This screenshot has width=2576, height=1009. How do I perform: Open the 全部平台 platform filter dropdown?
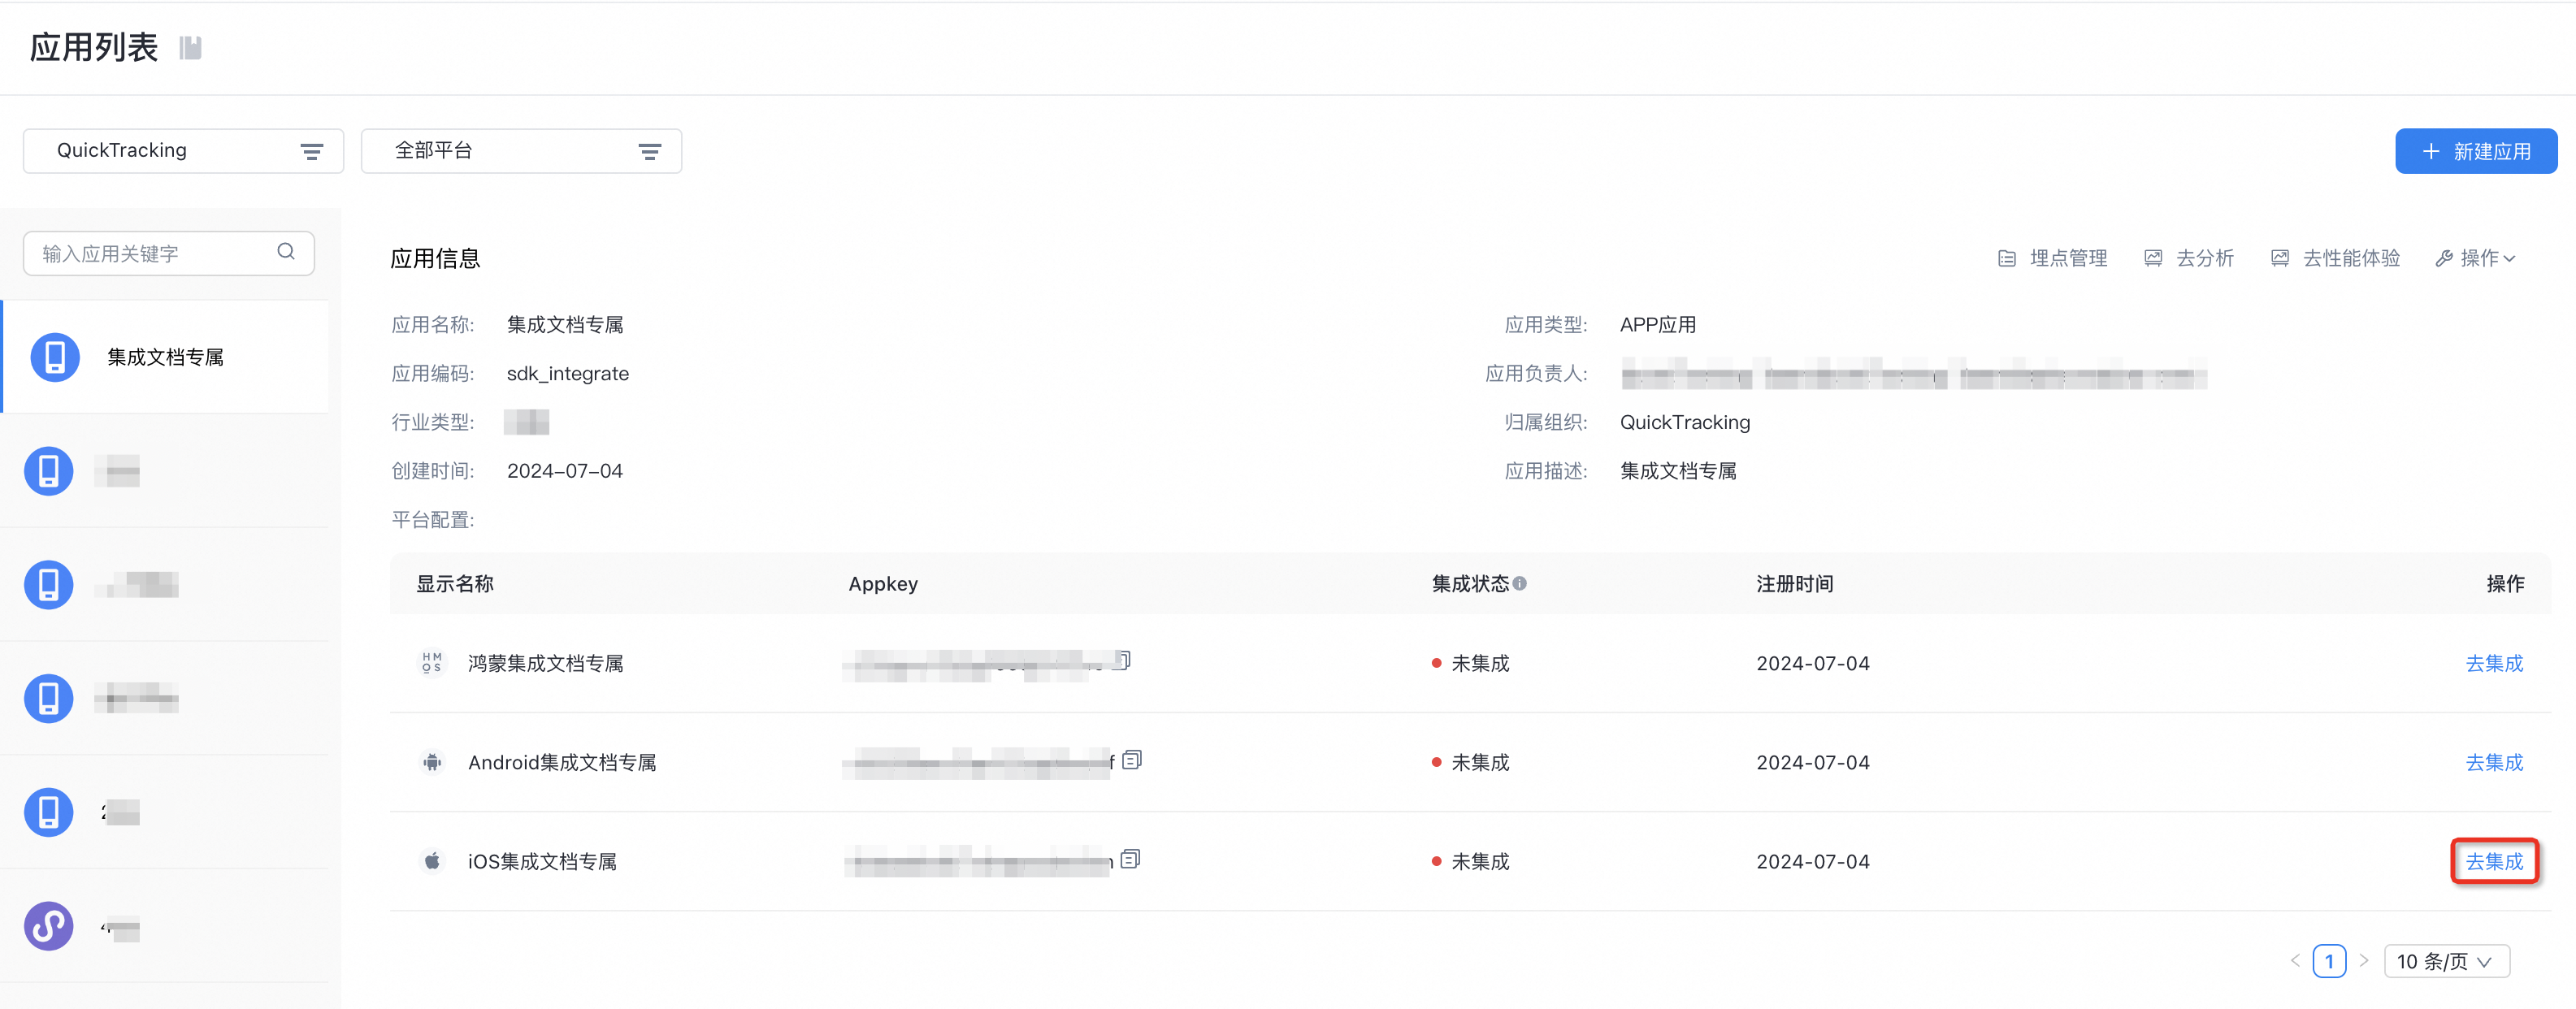(521, 151)
